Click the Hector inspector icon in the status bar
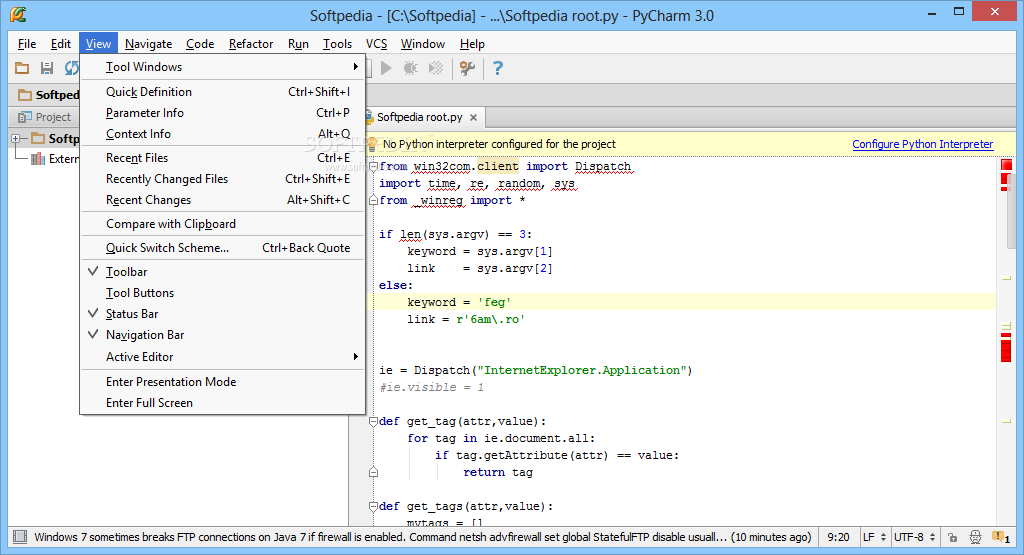This screenshot has height=555, width=1024. pos(975,537)
